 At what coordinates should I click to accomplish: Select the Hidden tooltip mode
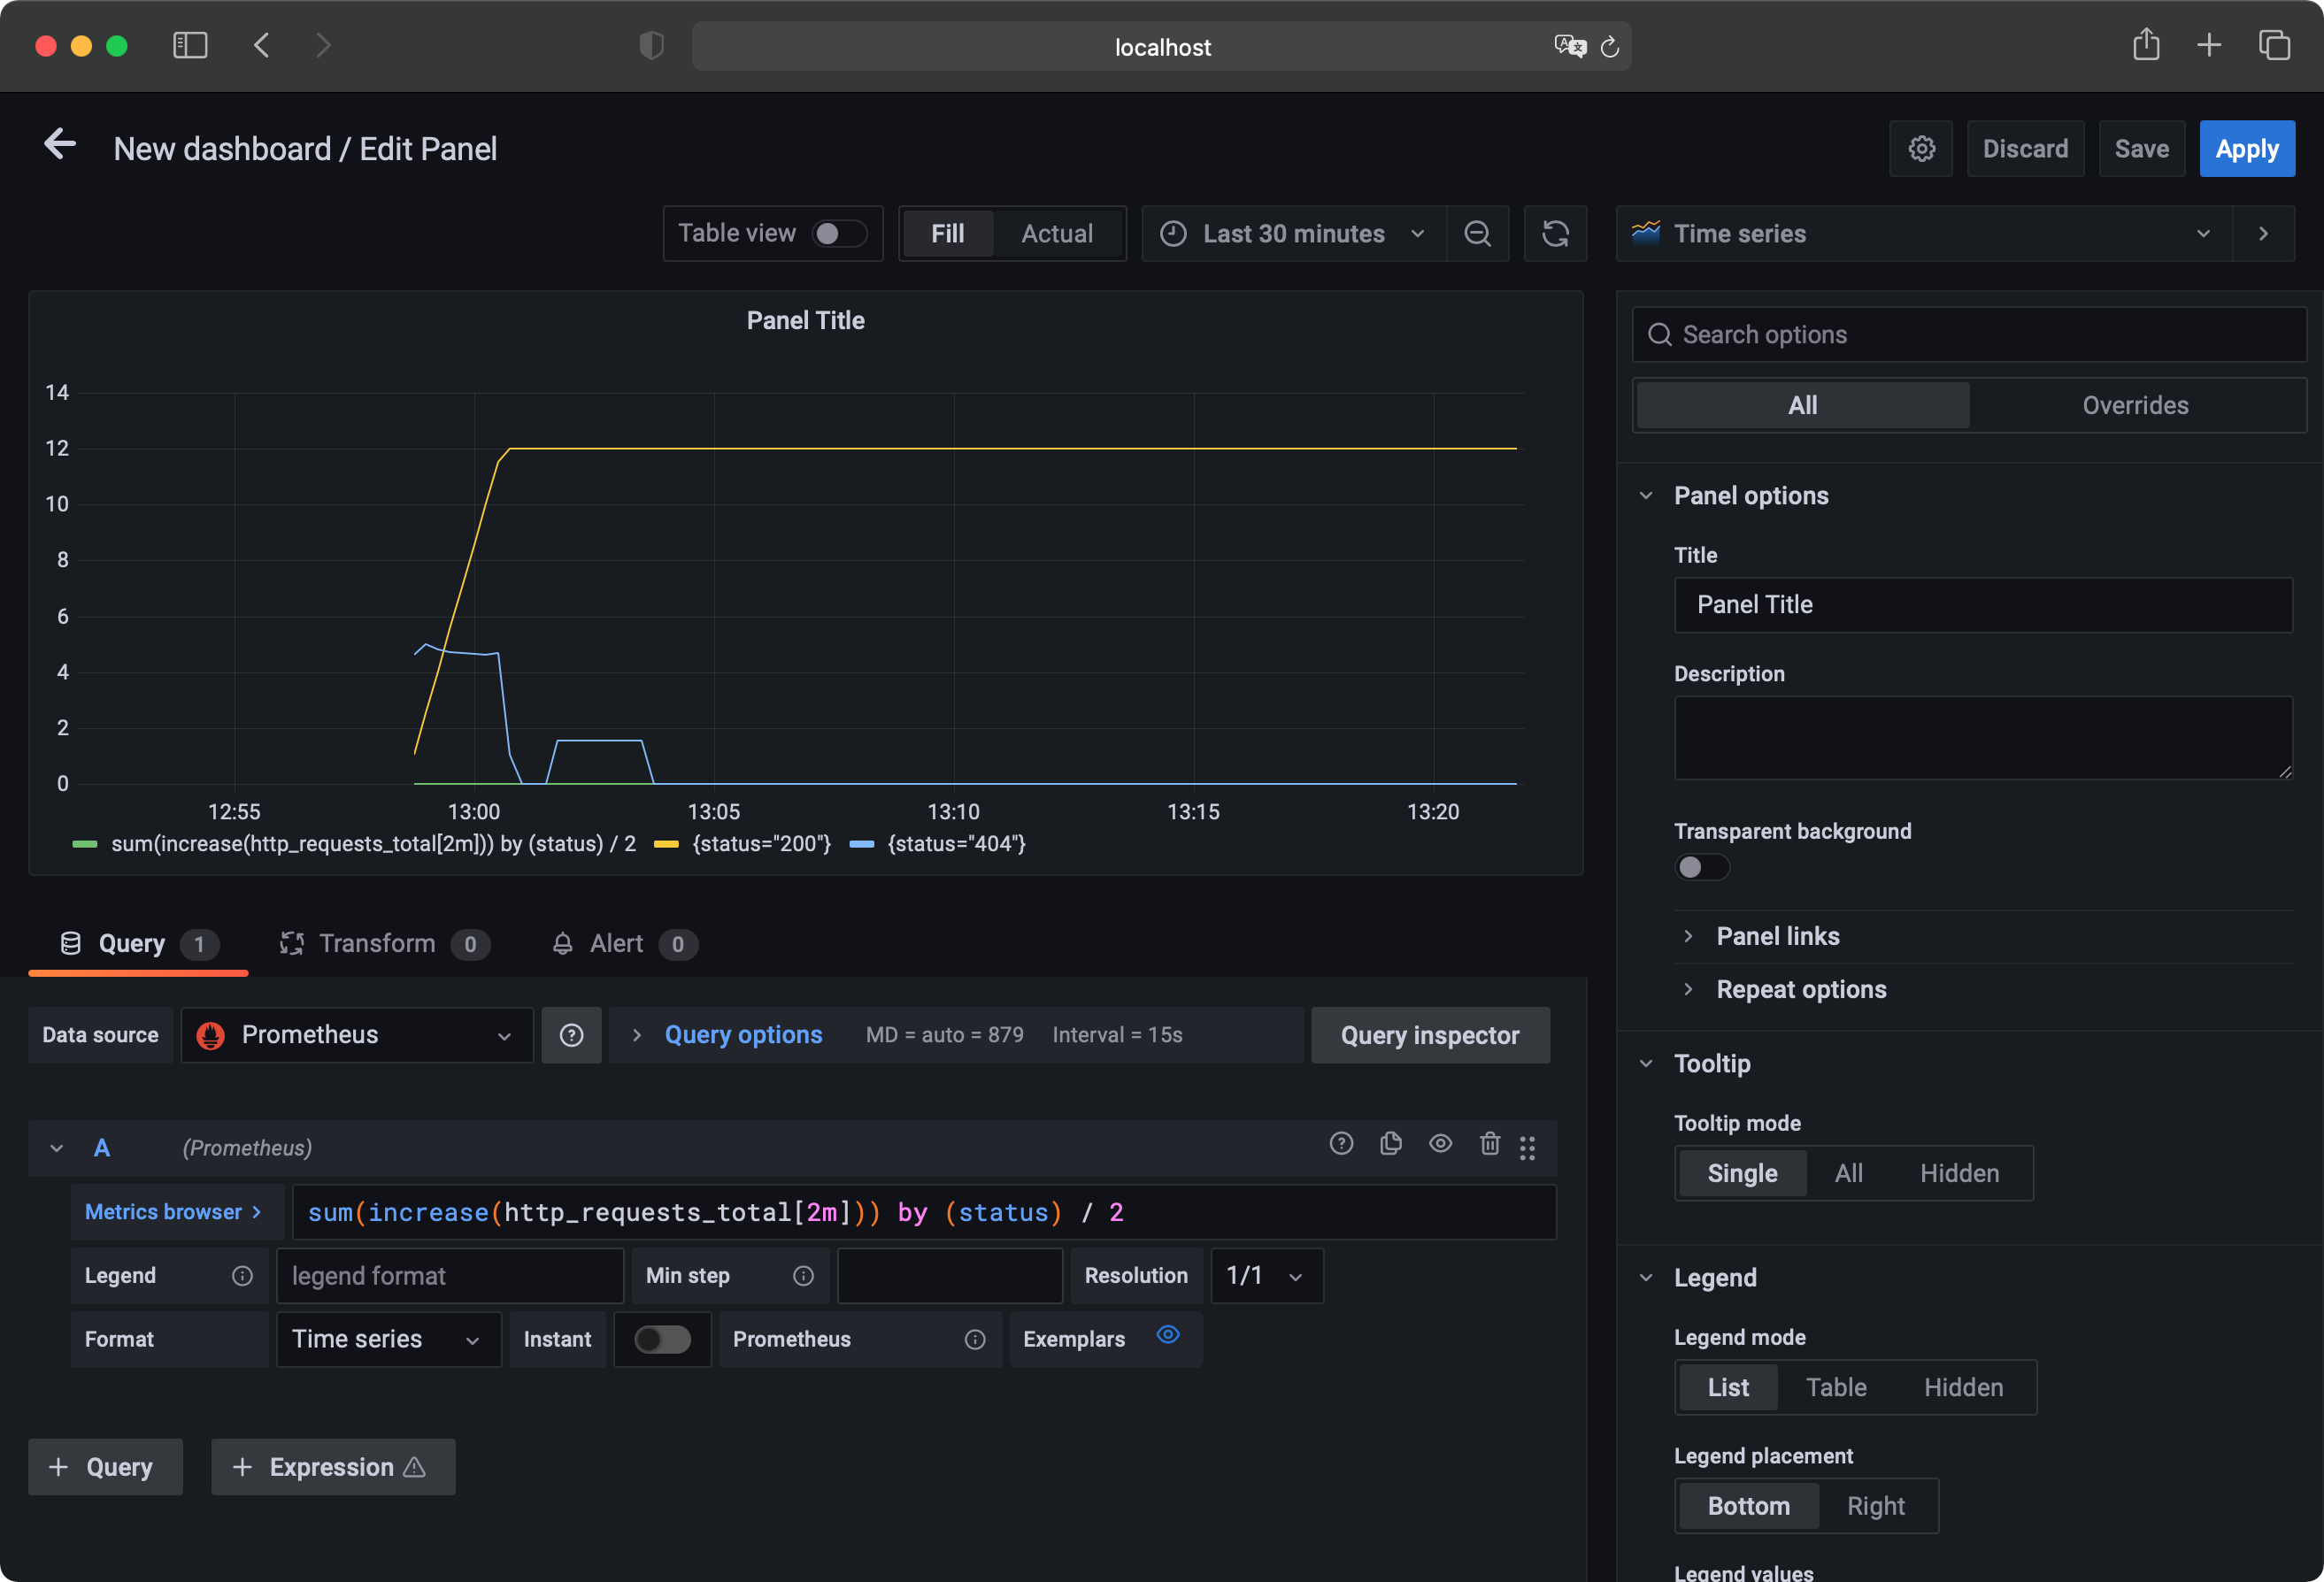[x=1958, y=1172]
